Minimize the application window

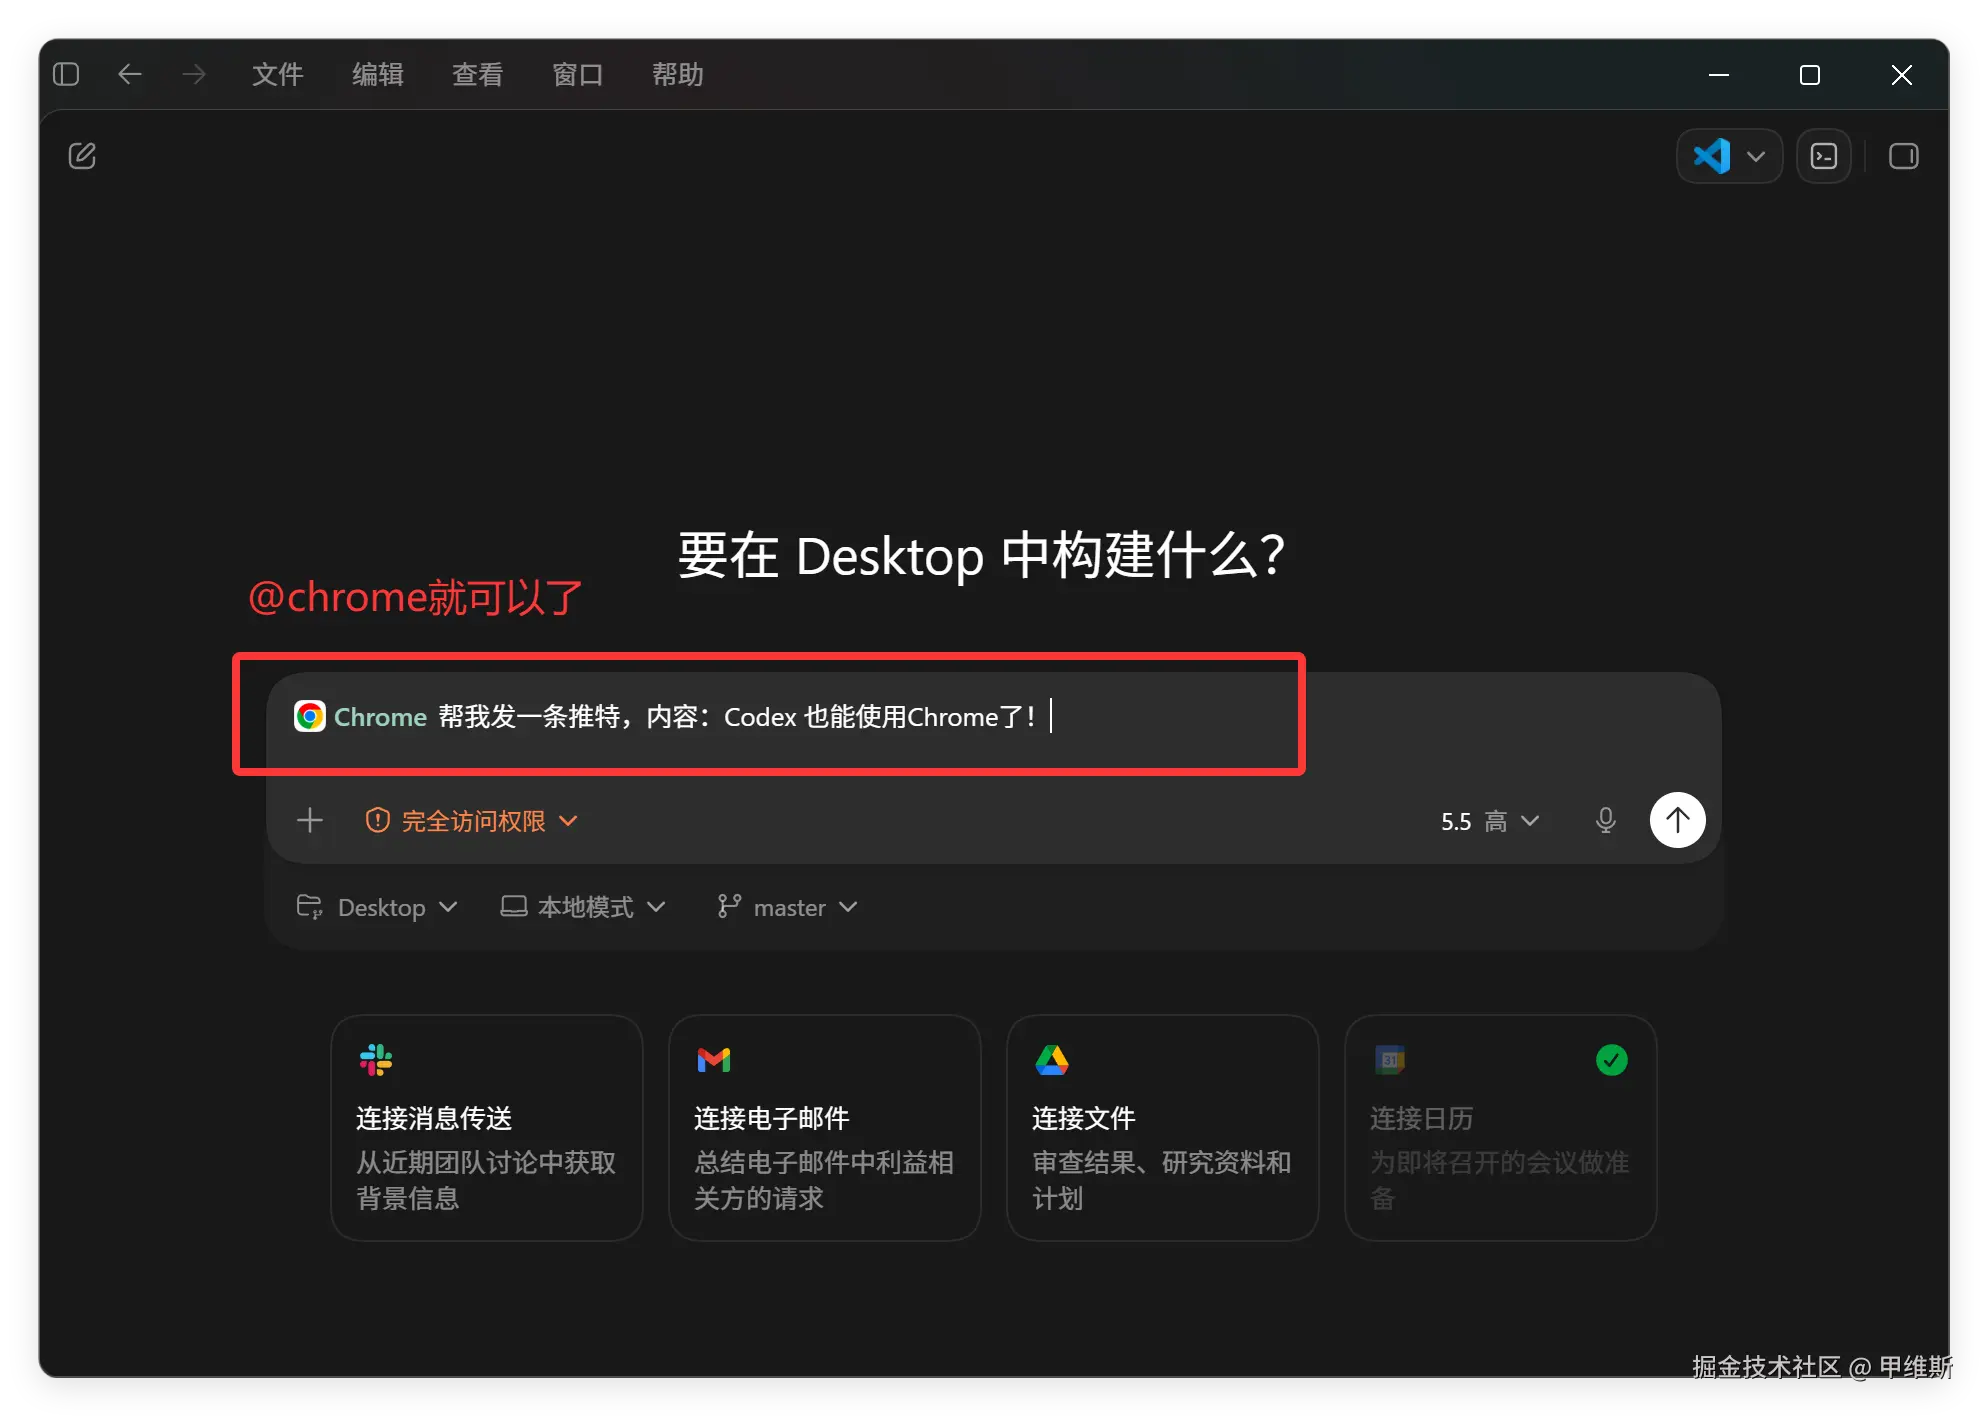(x=1719, y=75)
